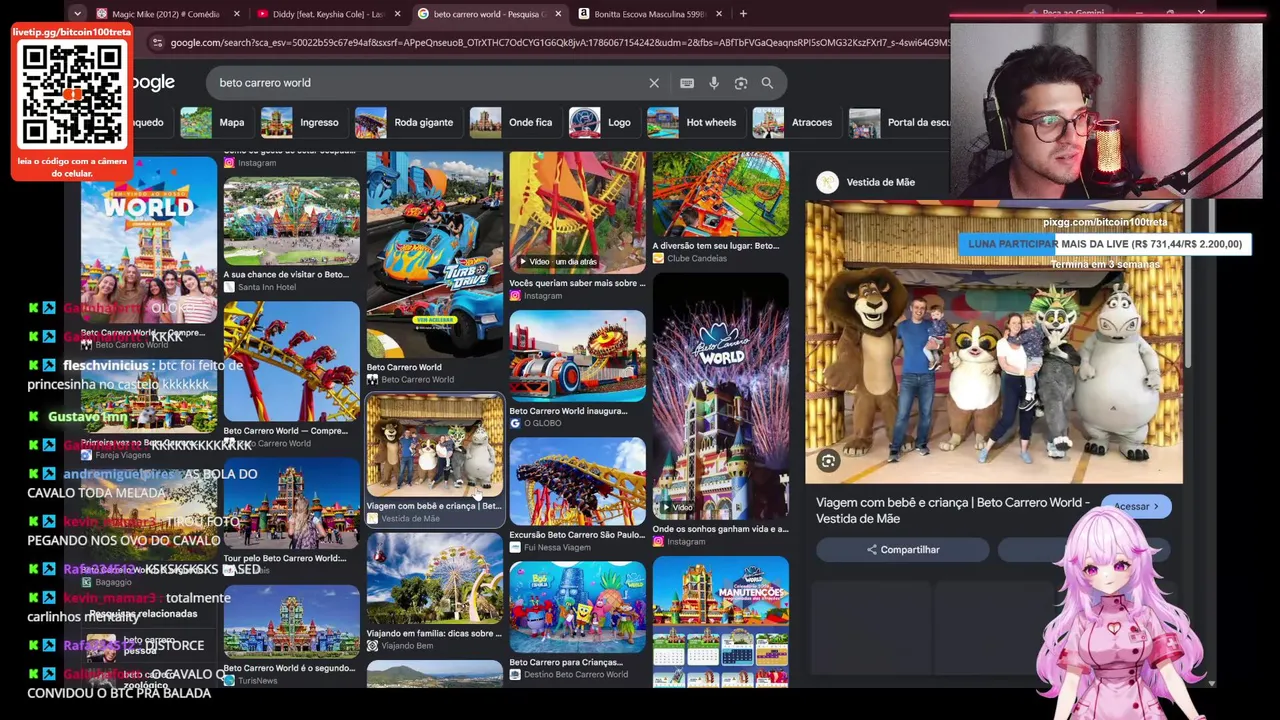Filter images by the Hot wheels chip
The height and width of the screenshot is (720, 1280).
(692, 122)
